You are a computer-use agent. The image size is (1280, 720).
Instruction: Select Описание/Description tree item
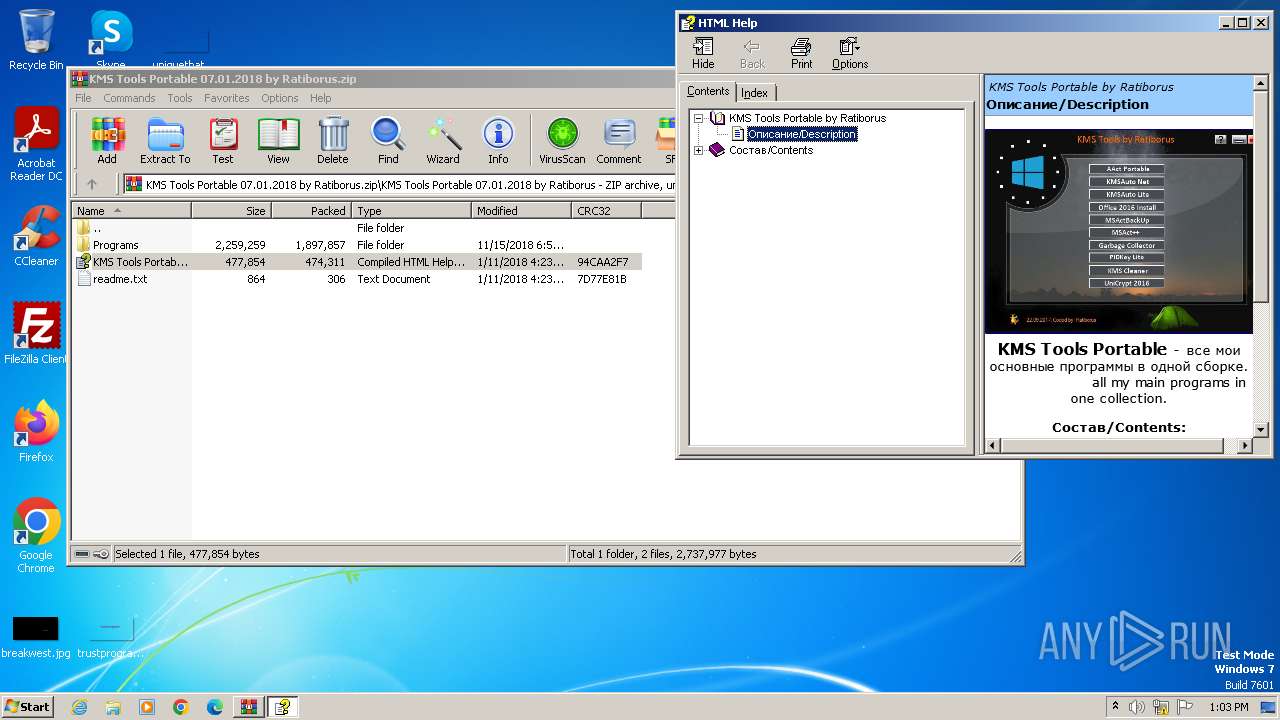(802, 134)
